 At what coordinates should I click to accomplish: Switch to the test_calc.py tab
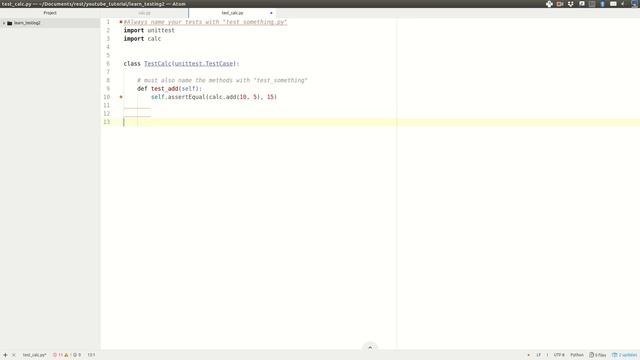point(232,13)
